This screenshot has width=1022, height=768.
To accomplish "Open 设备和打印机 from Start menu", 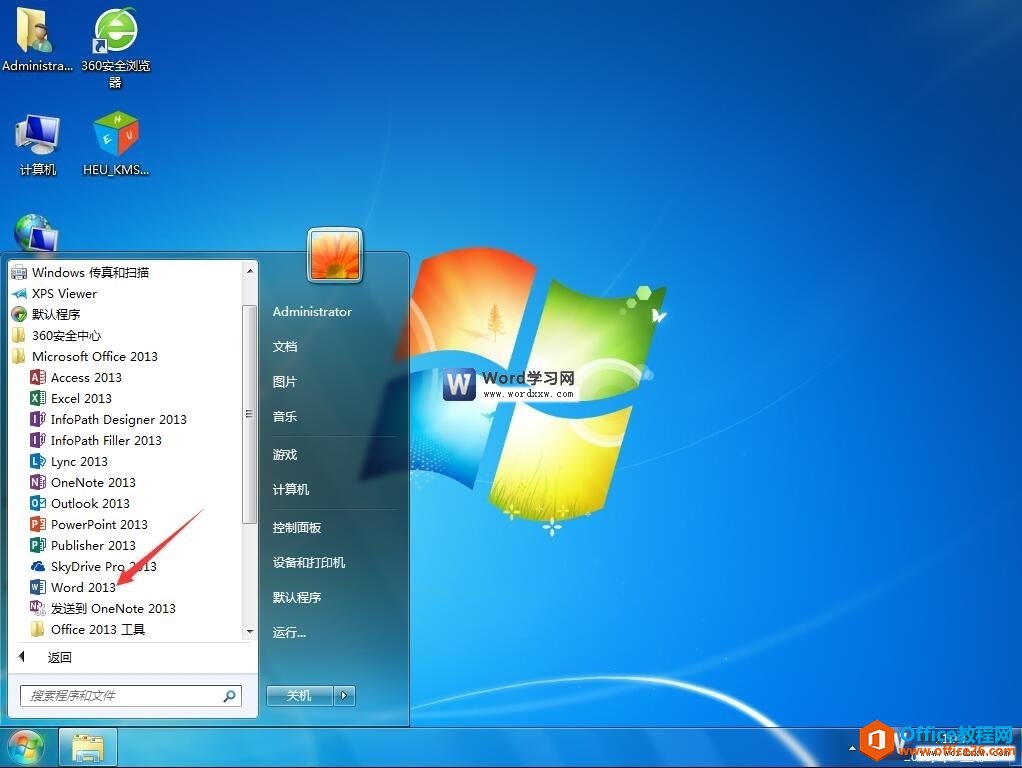I will (x=309, y=562).
